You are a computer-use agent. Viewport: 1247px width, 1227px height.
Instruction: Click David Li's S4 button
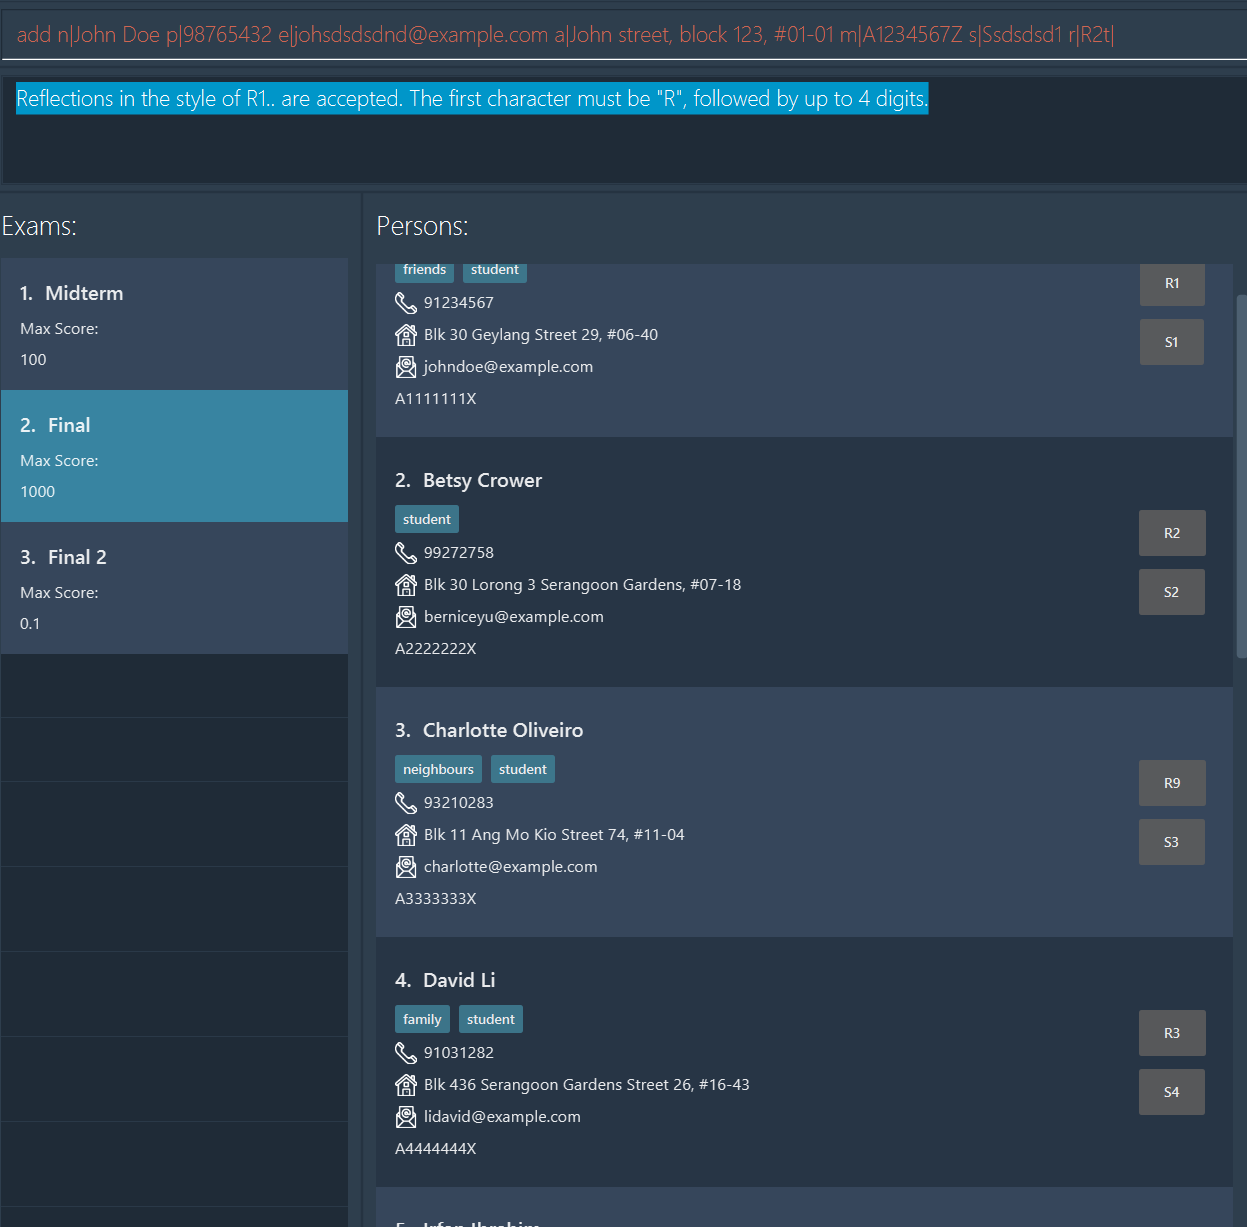point(1172,1092)
